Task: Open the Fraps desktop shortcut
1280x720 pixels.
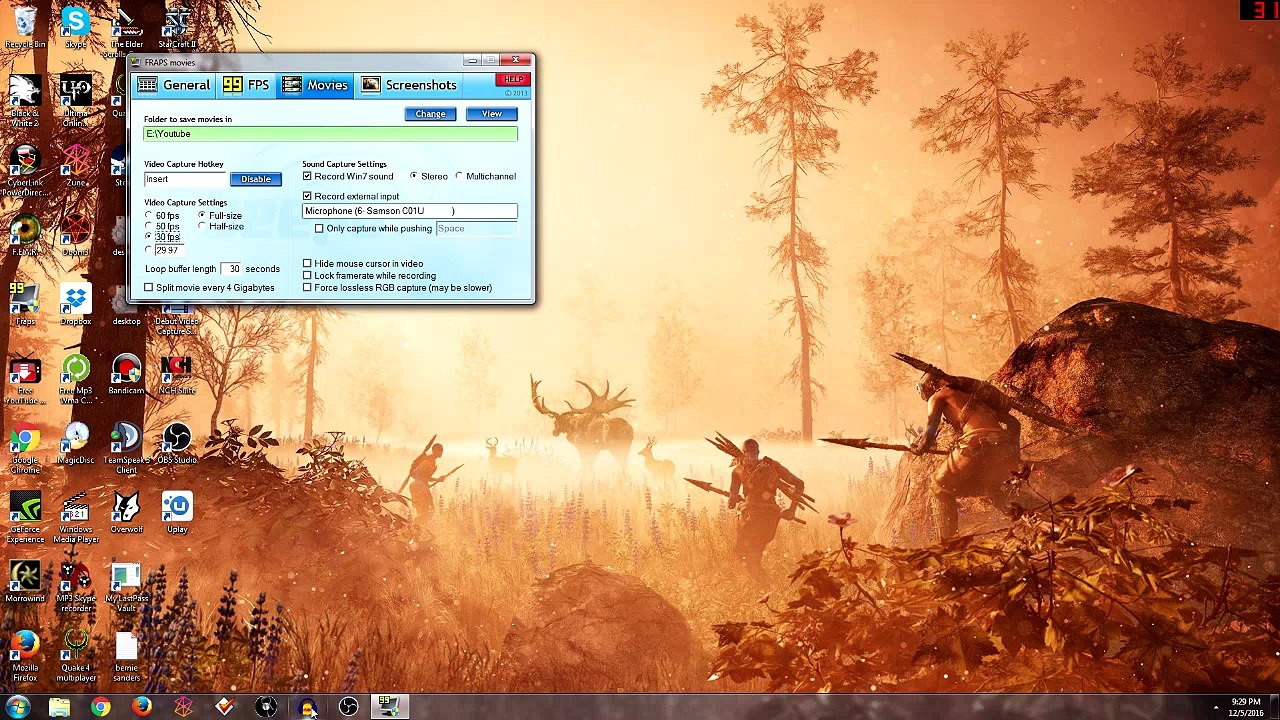Action: pos(25,305)
